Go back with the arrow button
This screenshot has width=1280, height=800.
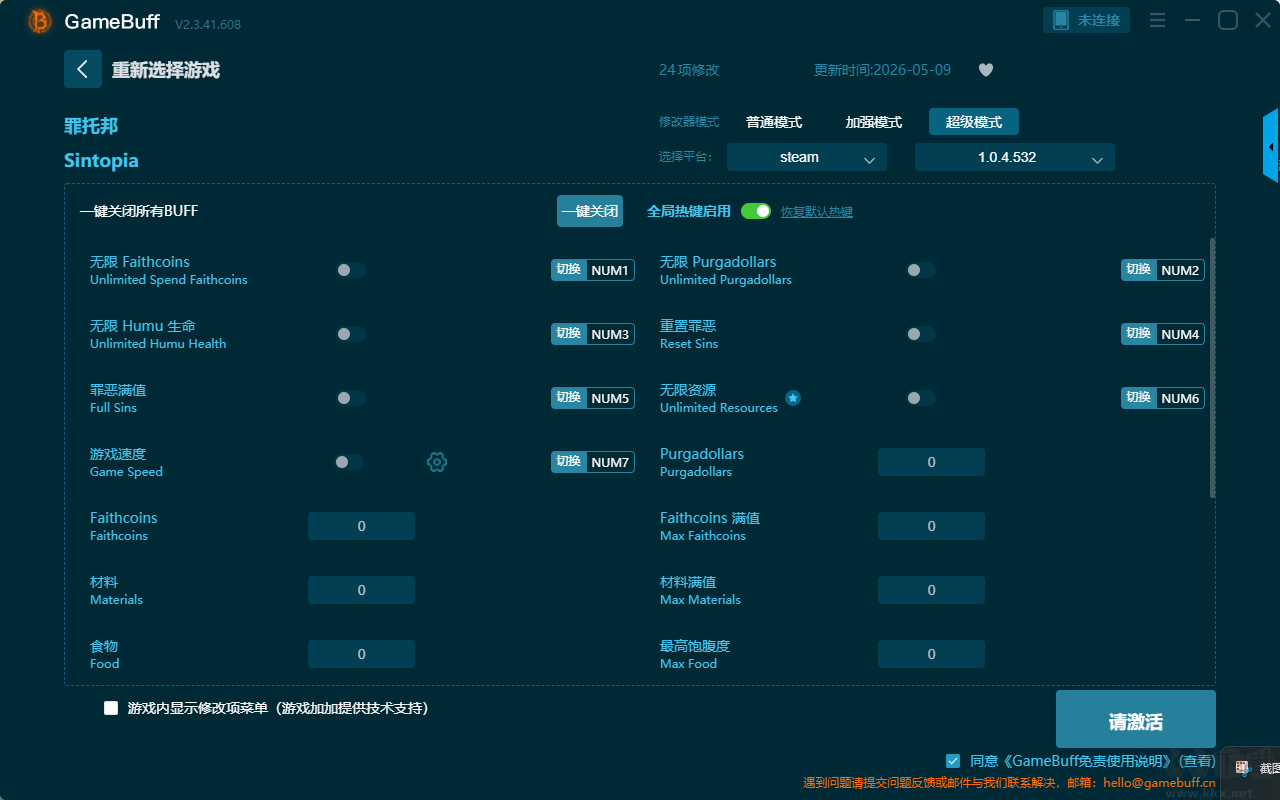(83, 69)
